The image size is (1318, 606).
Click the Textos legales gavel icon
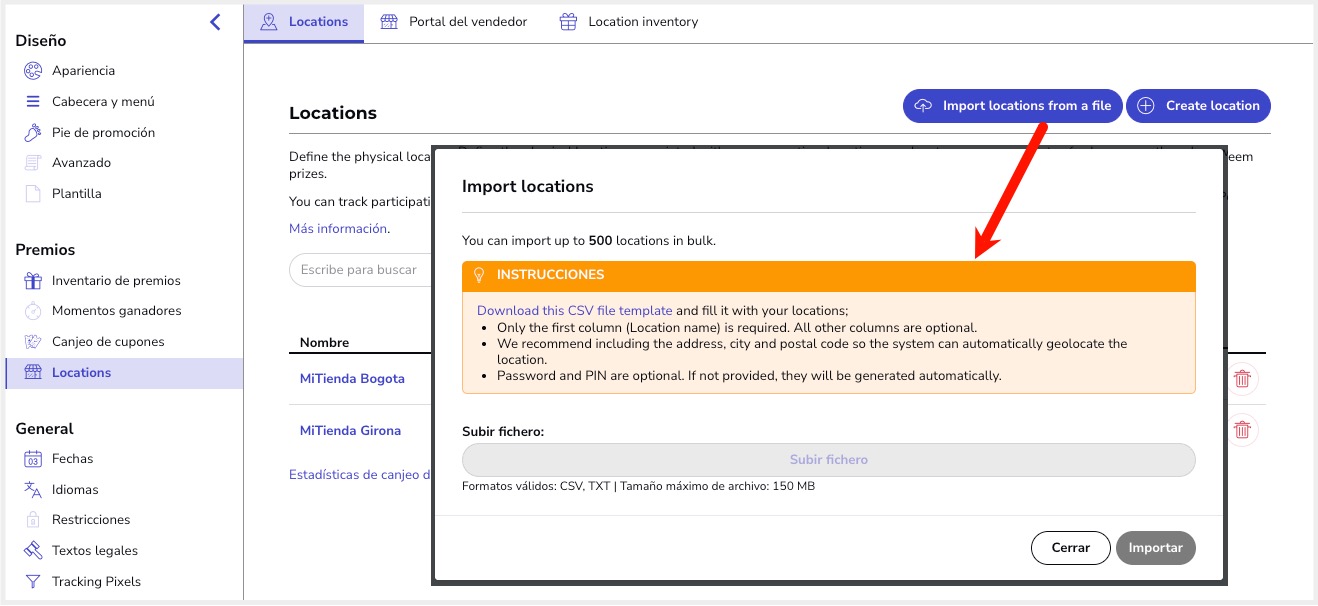(x=33, y=551)
